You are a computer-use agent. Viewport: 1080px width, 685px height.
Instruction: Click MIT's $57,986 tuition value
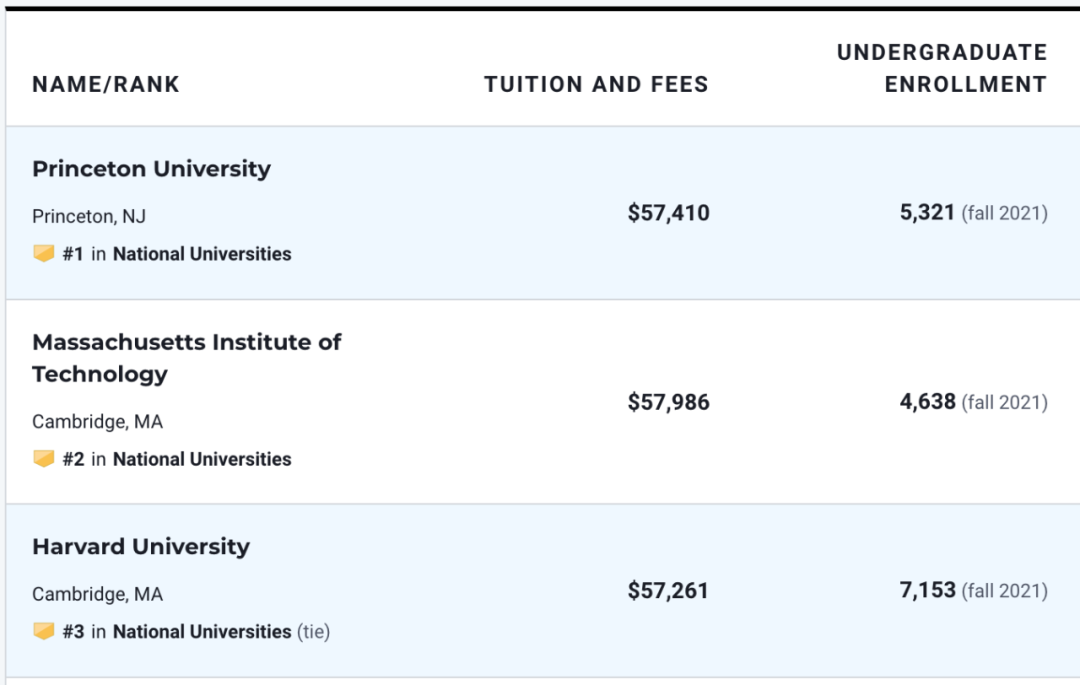click(668, 402)
